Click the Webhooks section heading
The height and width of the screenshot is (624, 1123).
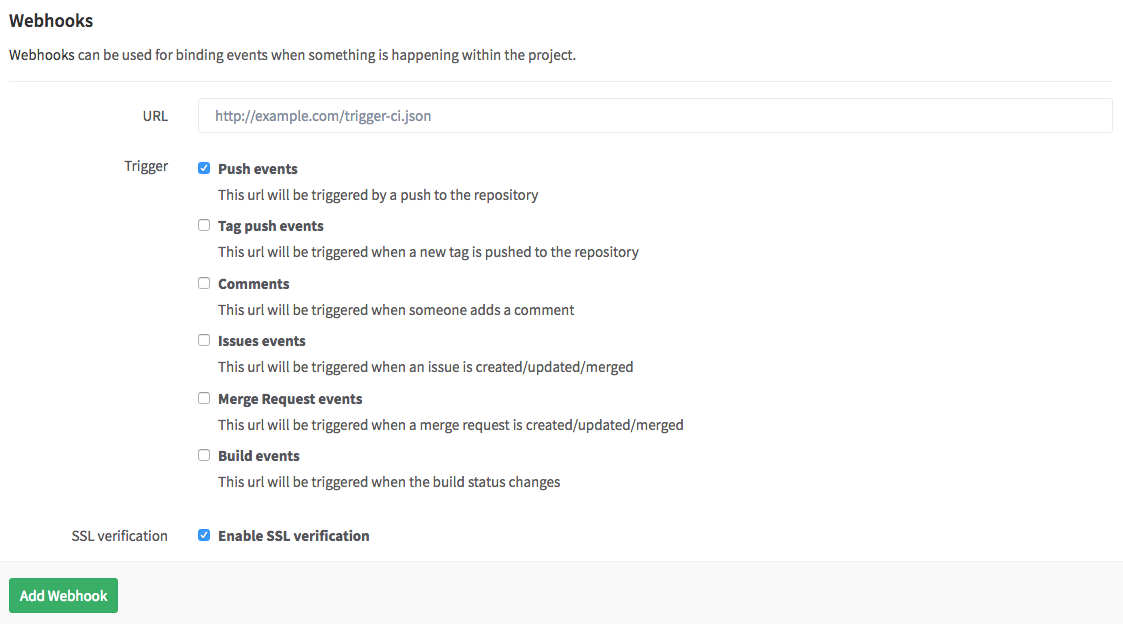(51, 21)
